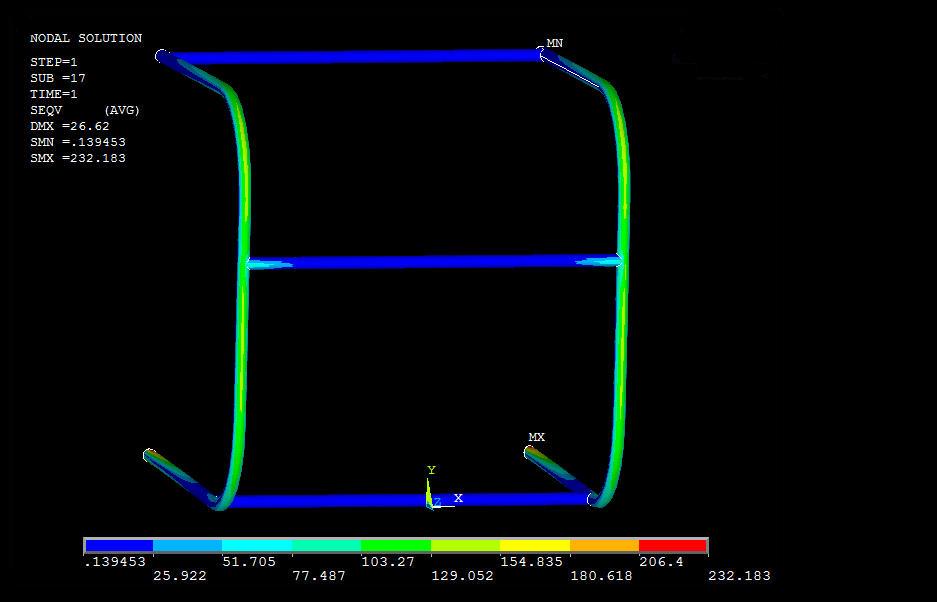The width and height of the screenshot is (937, 602).
Task: Click the SEQV (AVG) label
Action: coord(85,111)
